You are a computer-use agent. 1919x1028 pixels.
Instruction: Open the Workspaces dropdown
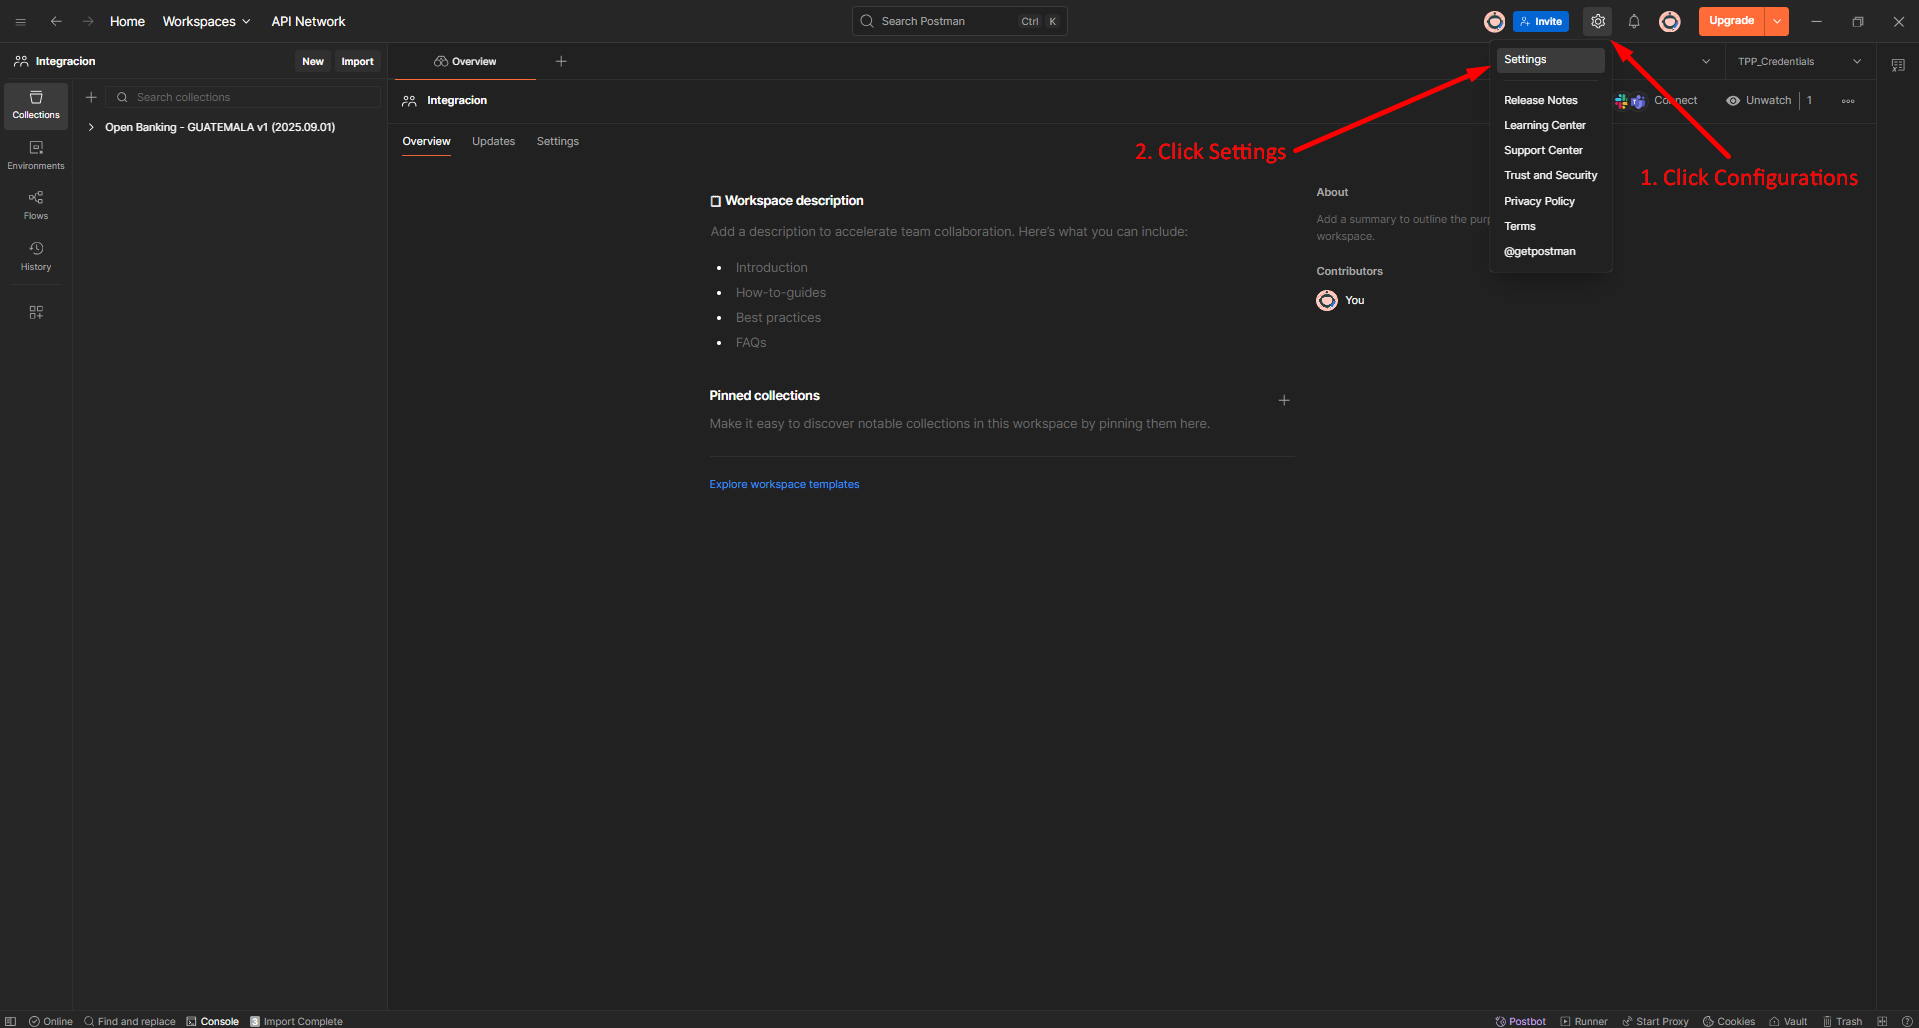206,21
